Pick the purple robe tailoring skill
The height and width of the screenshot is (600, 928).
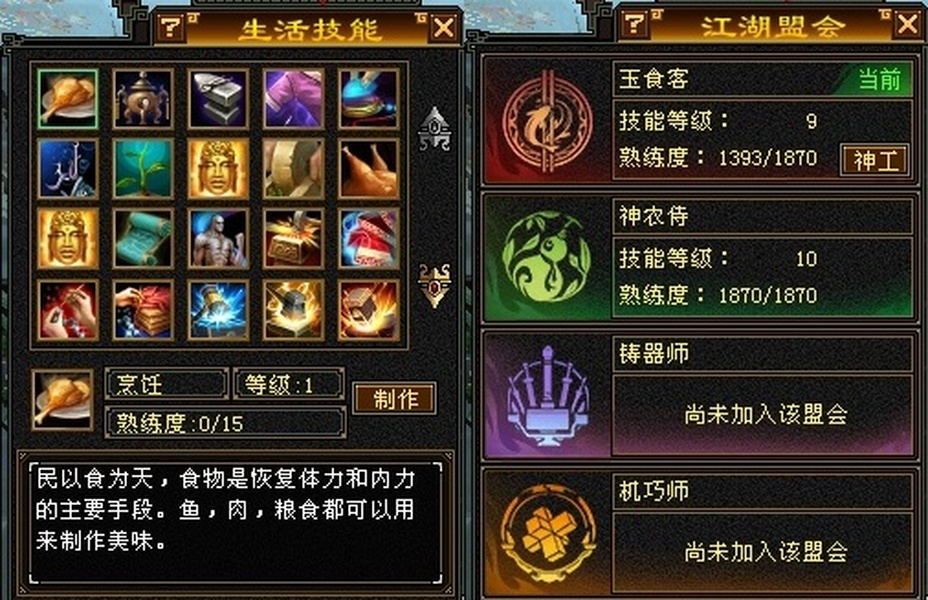294,99
